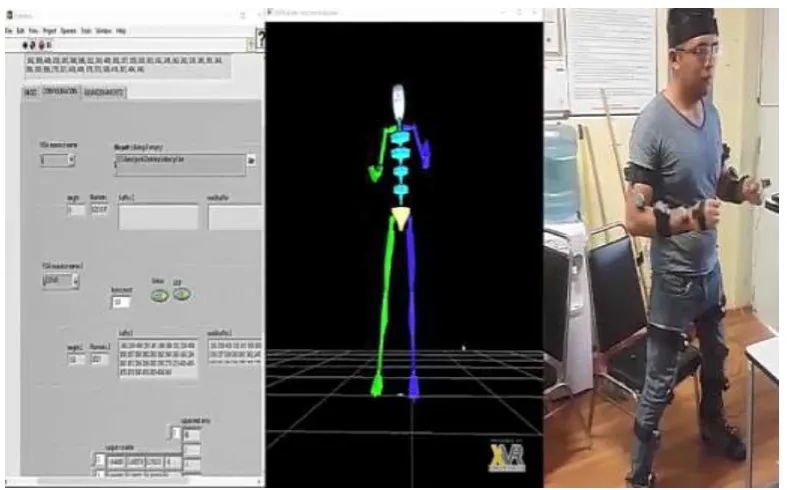Open the Window menu
Image resolution: width=787 pixels, height=490 pixels.
tap(104, 31)
